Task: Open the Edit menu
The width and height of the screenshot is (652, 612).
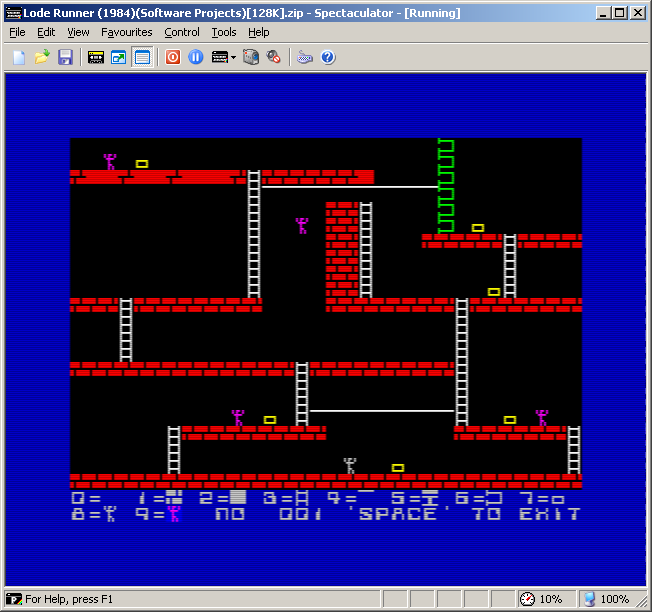Action: tap(46, 32)
